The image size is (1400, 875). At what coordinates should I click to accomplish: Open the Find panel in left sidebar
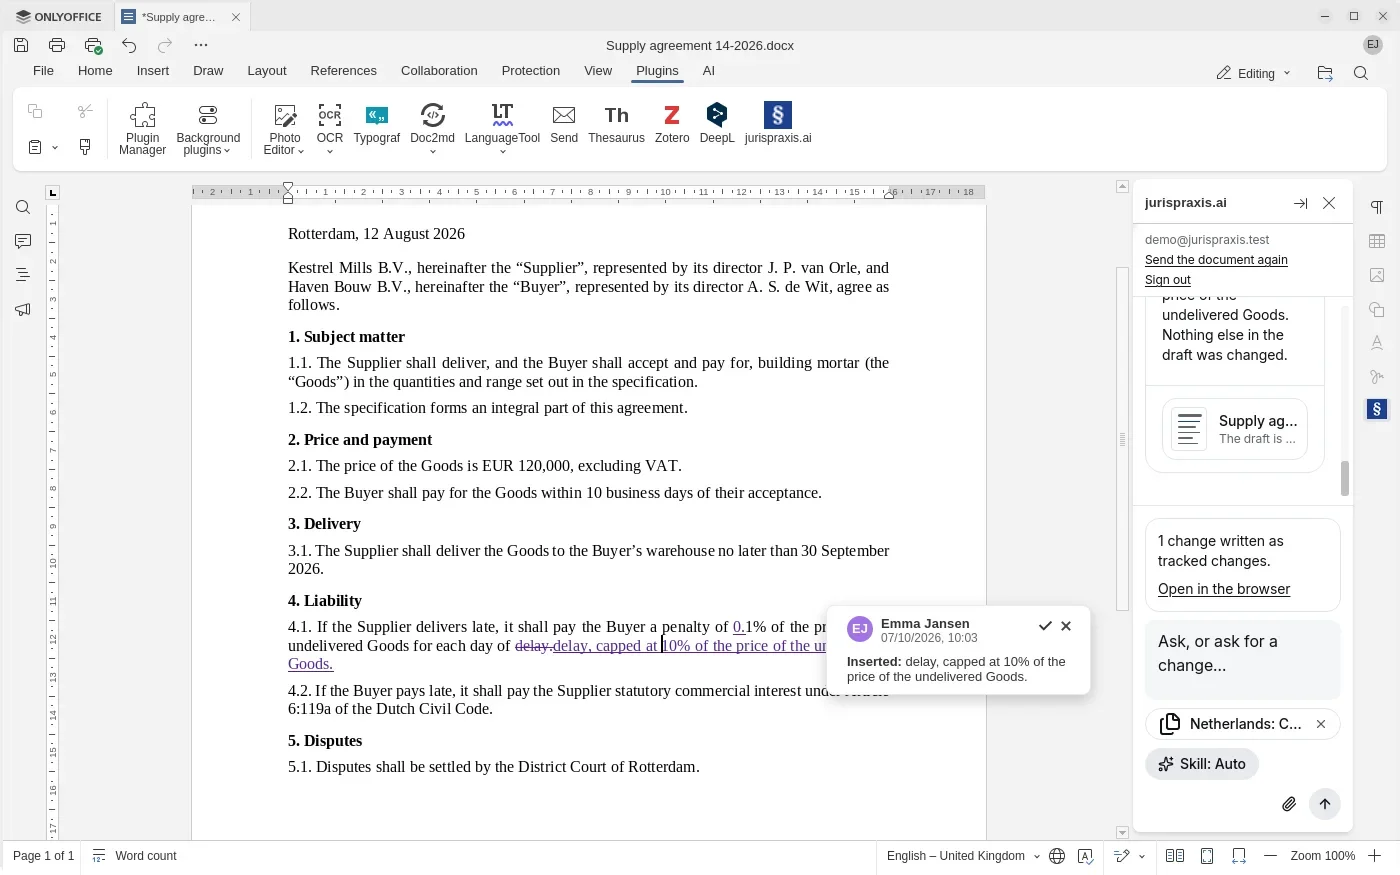pos(23,207)
